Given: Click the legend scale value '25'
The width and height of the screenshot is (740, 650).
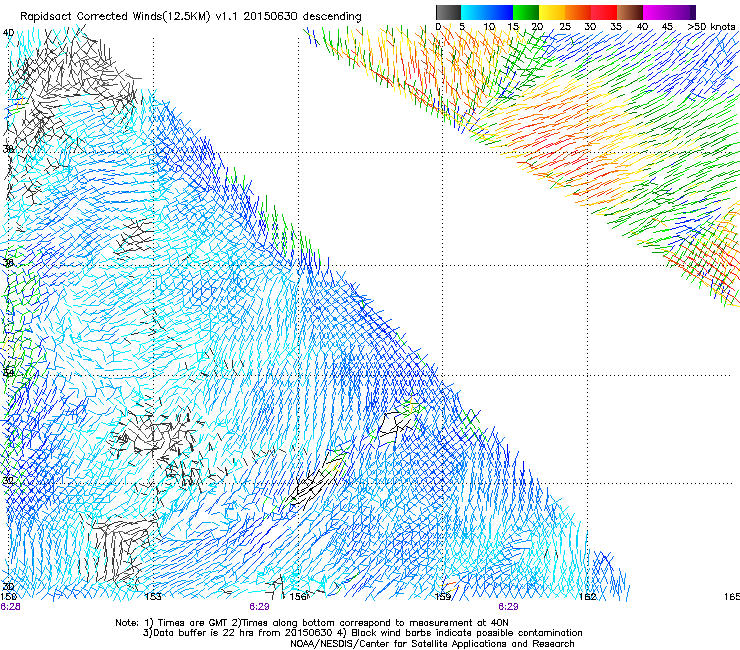Looking at the screenshot, I should pos(565,27).
